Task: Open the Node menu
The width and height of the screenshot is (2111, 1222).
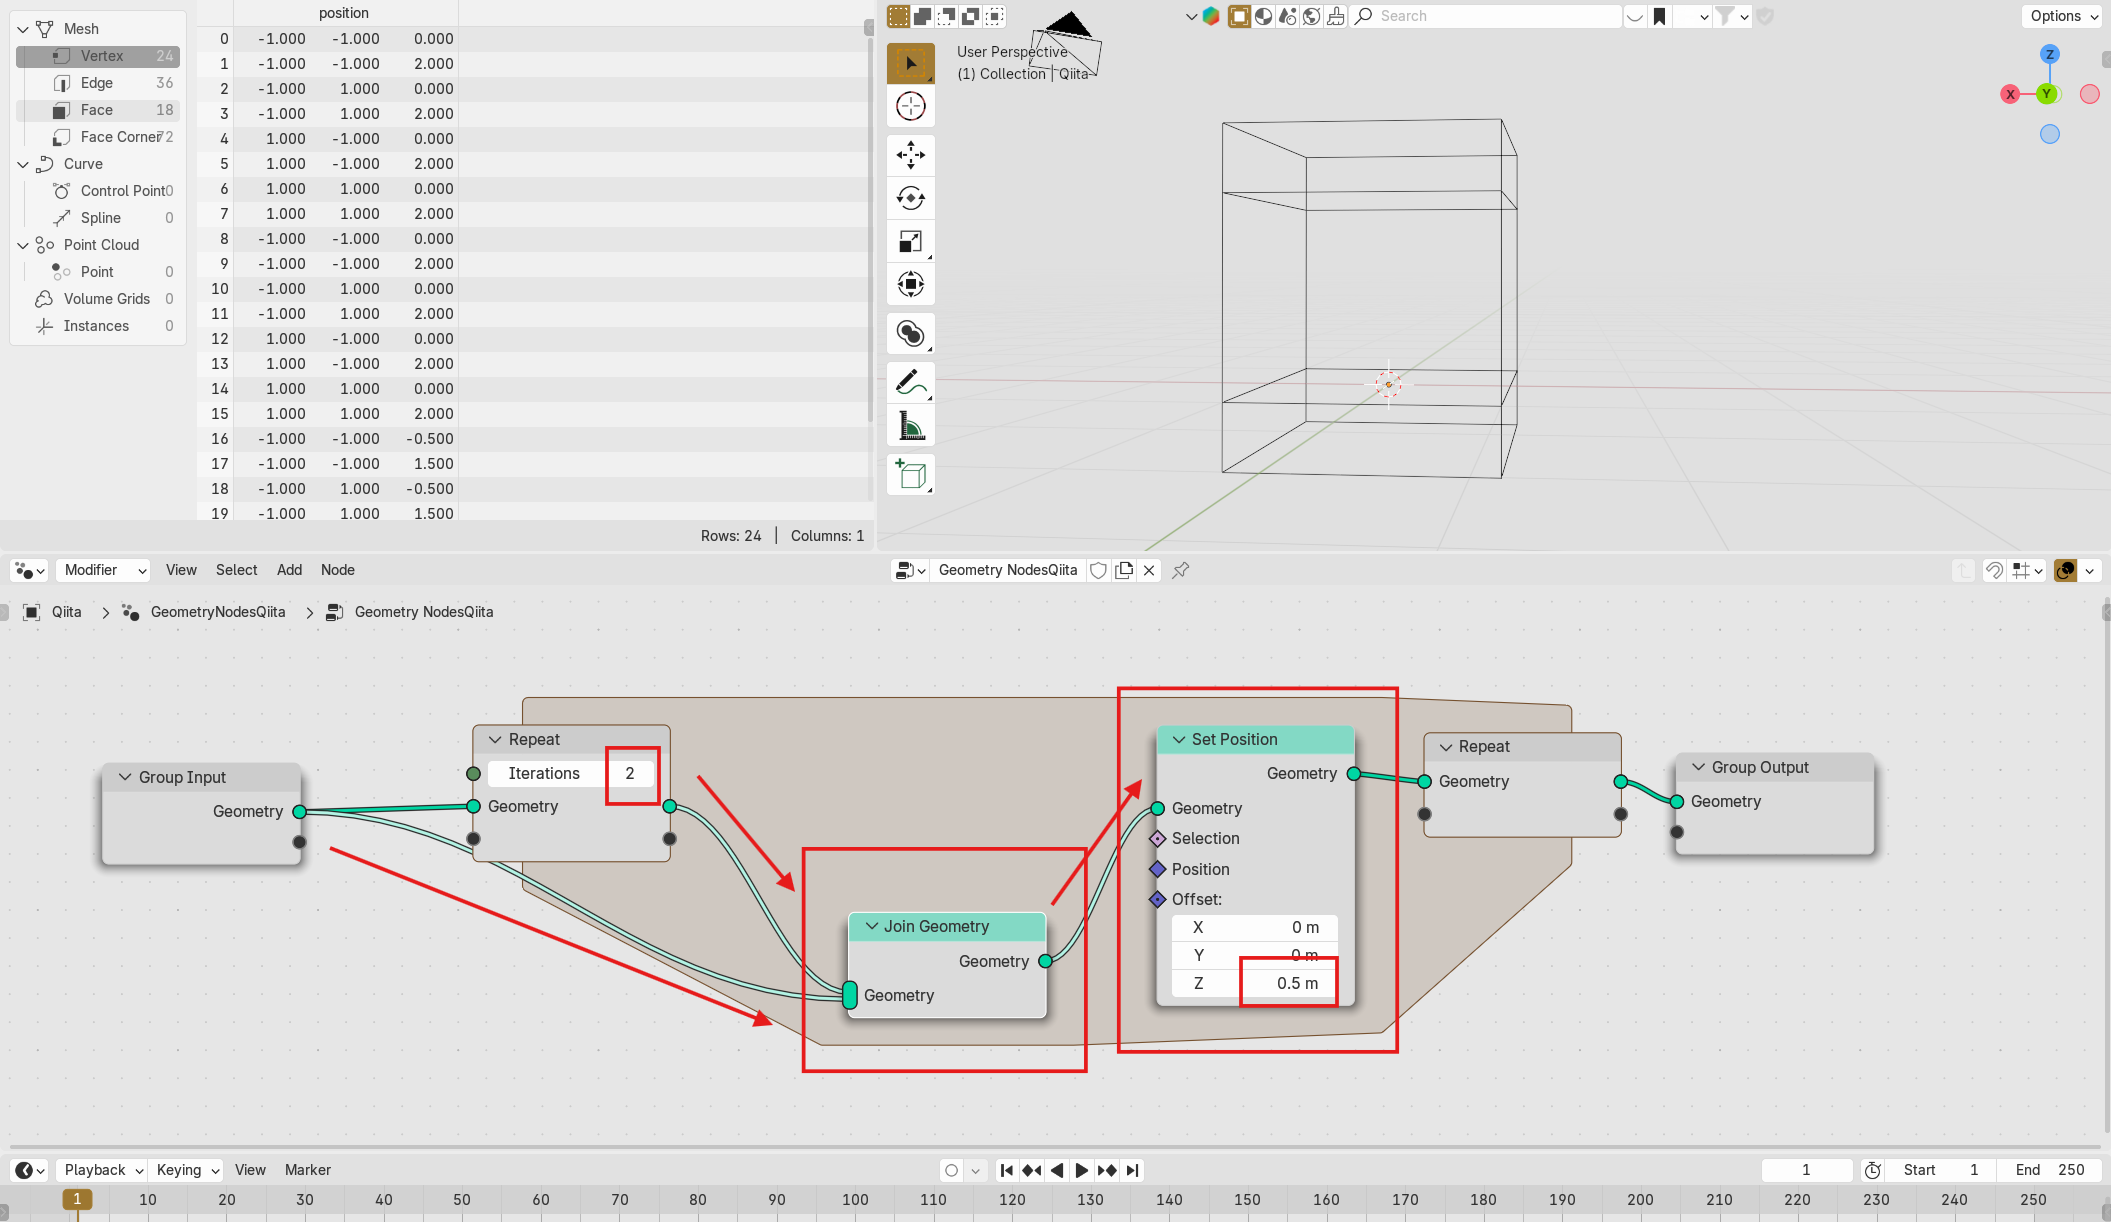Action: pyautogui.click(x=337, y=570)
